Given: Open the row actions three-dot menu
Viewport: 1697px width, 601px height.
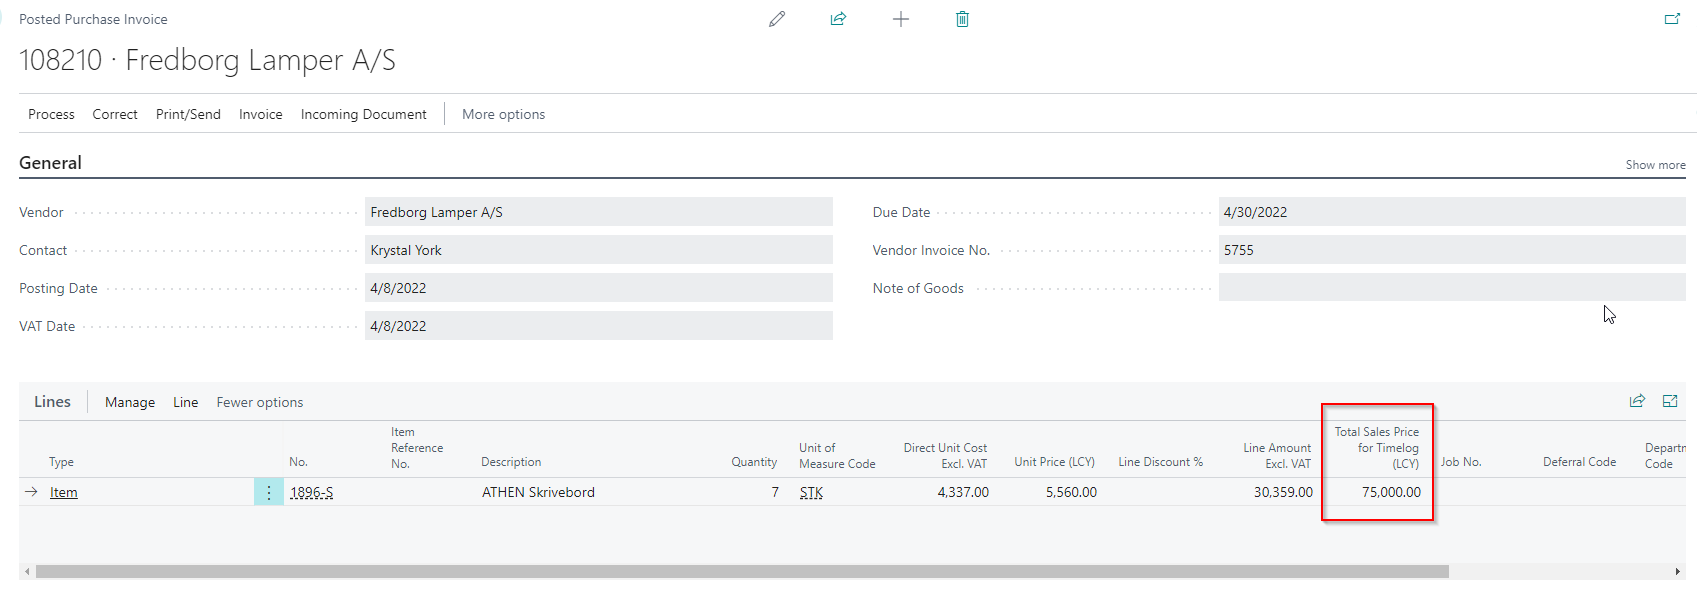Looking at the screenshot, I should pos(269,492).
